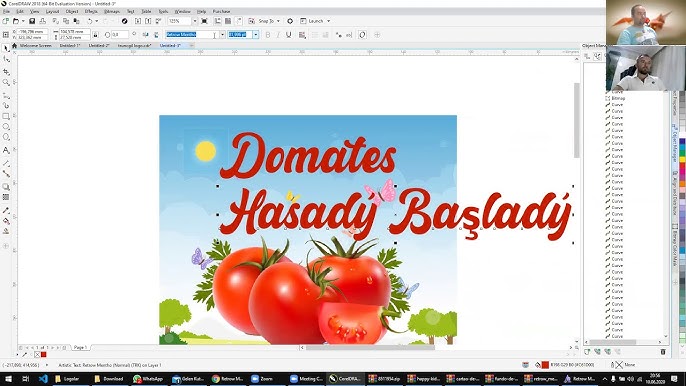Select the Ellipse tool in the toolbox
The width and height of the screenshot is (686, 386).
click(6, 127)
